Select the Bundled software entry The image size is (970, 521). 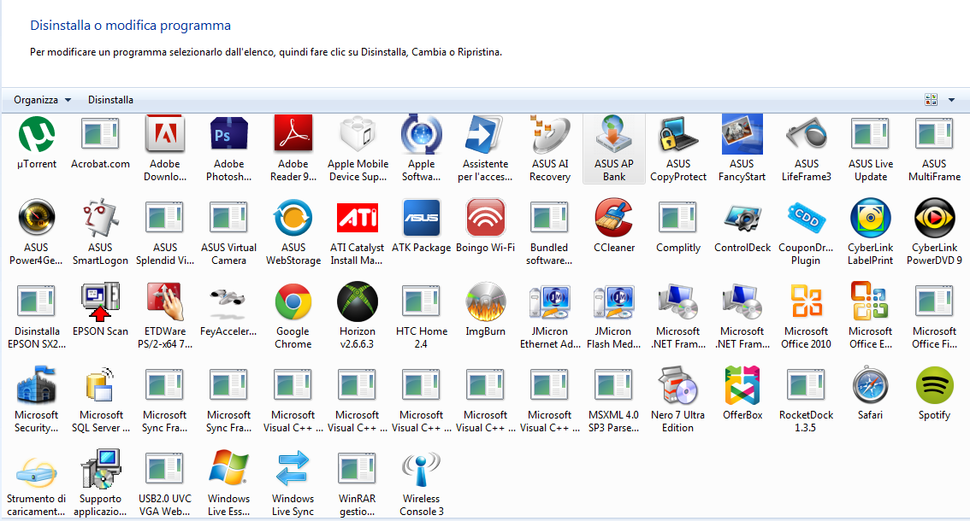click(549, 233)
